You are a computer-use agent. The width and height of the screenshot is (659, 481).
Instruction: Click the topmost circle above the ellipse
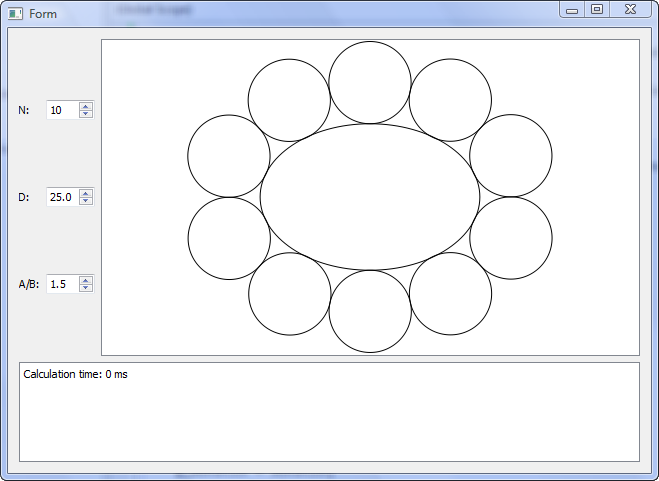[x=370, y=82]
